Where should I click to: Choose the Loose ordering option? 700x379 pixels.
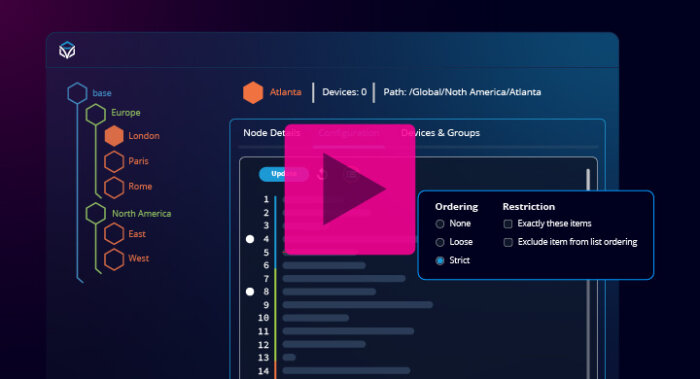coord(440,242)
